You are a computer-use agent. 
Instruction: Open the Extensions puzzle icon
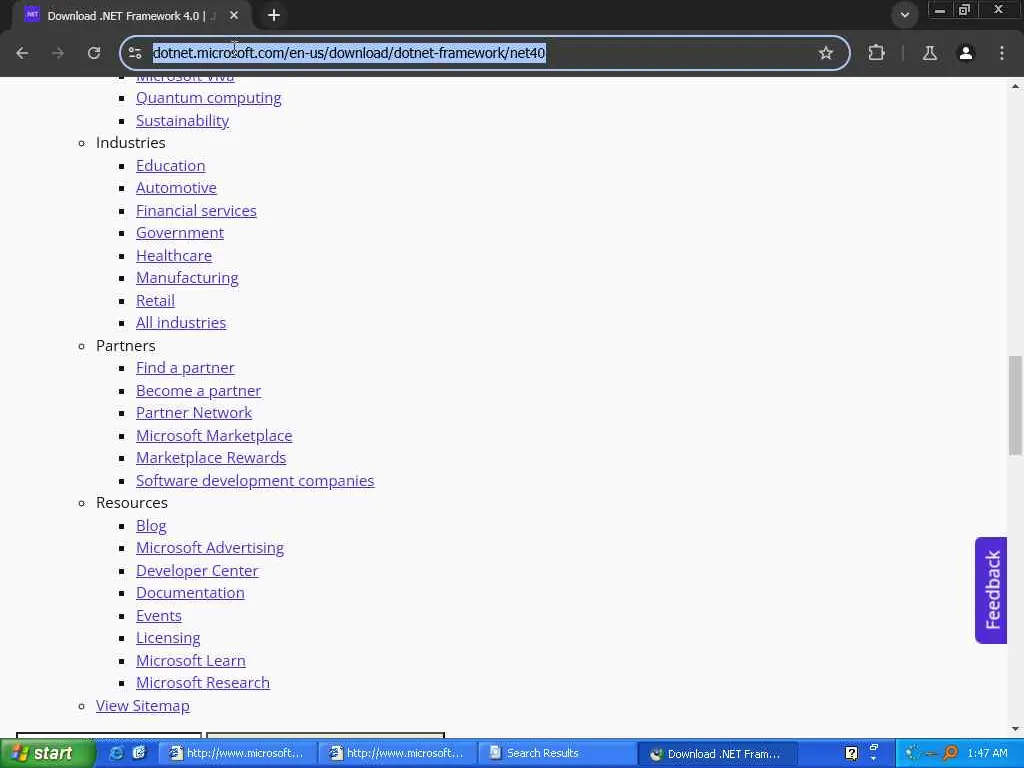coord(876,53)
